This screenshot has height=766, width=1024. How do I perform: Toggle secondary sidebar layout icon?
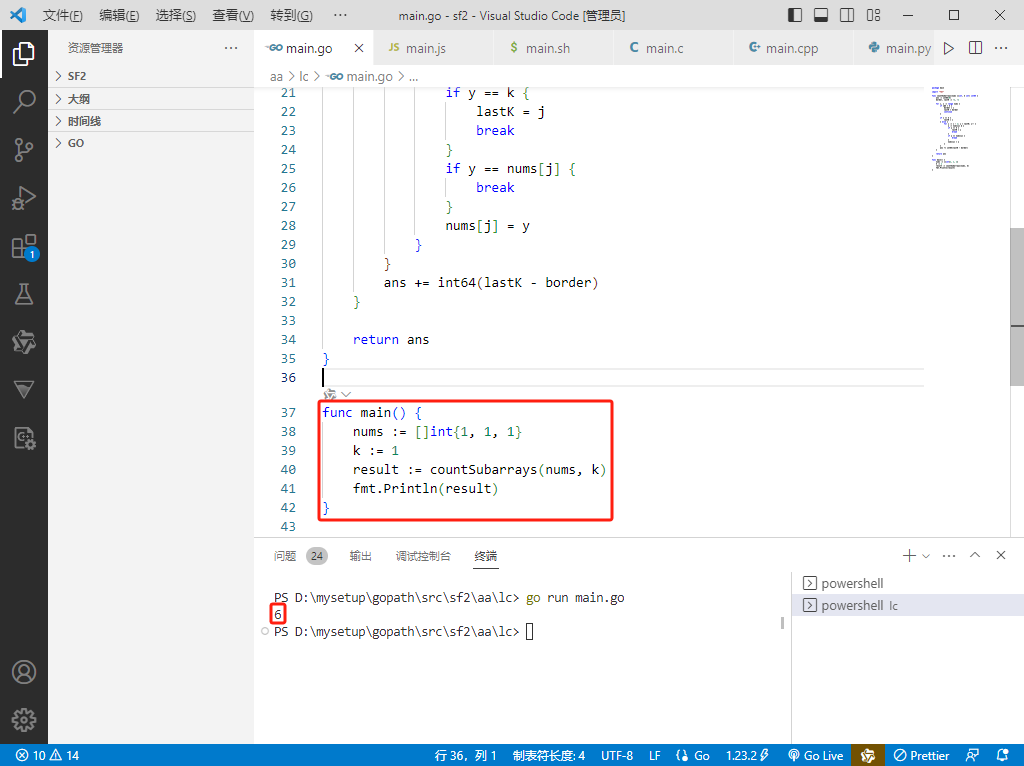[847, 15]
